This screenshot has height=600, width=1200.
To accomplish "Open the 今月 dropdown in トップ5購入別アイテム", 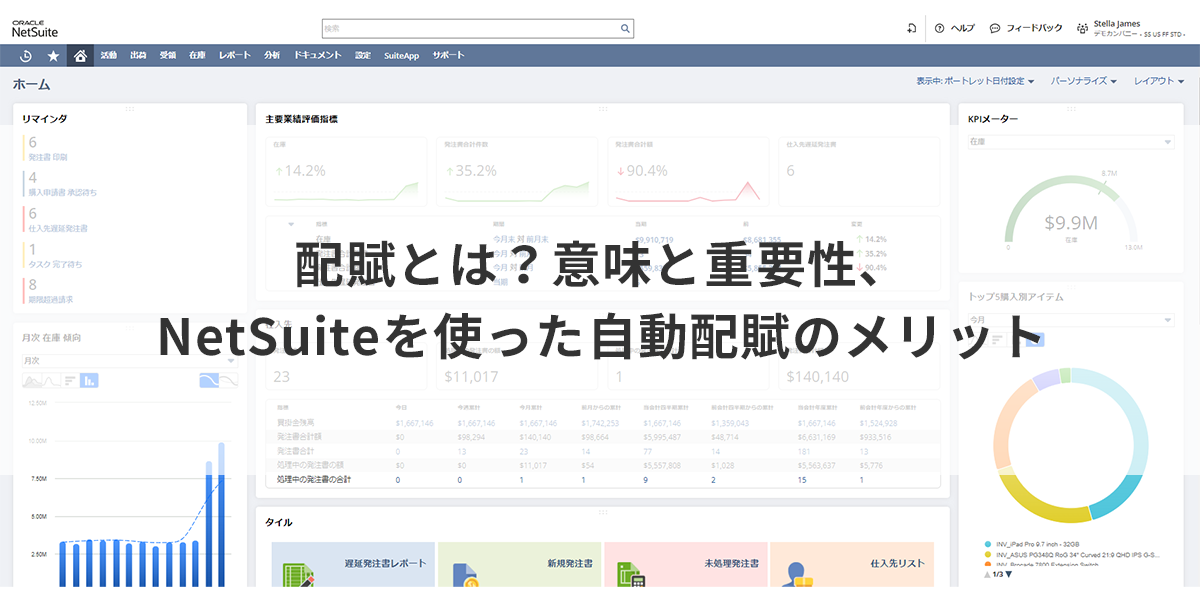I will [x=1070, y=320].
